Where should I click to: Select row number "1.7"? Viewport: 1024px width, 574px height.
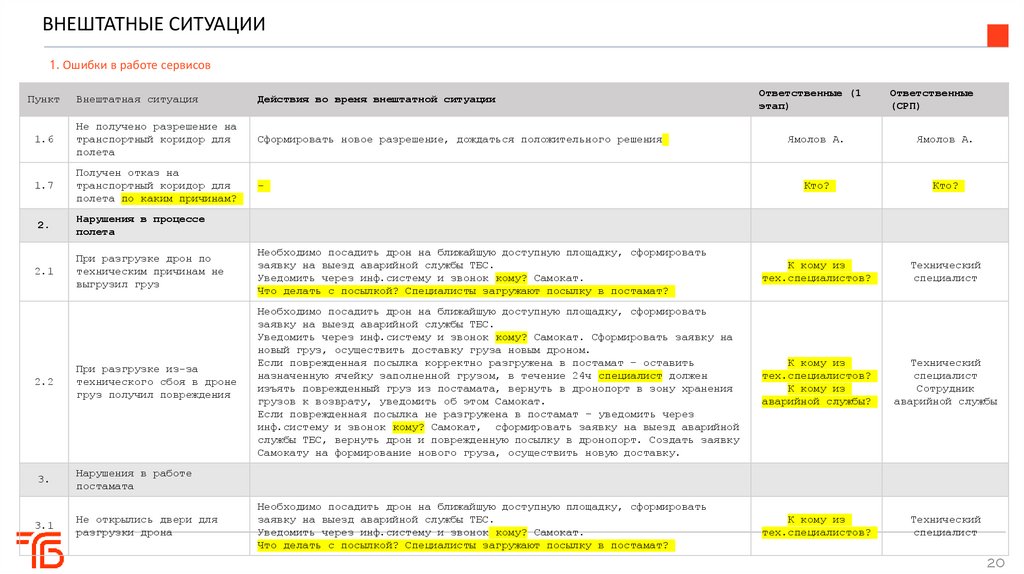pyautogui.click(x=44, y=185)
